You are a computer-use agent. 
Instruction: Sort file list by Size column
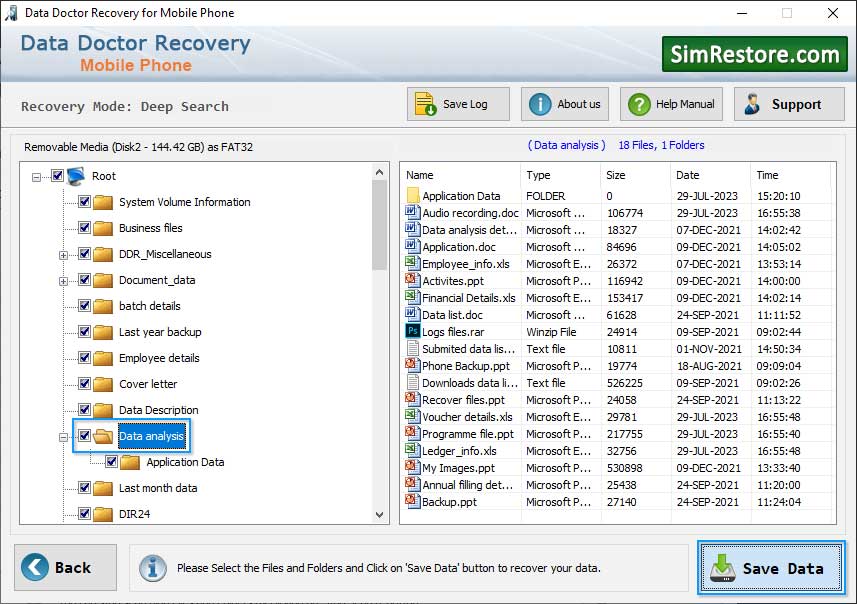(x=635, y=175)
